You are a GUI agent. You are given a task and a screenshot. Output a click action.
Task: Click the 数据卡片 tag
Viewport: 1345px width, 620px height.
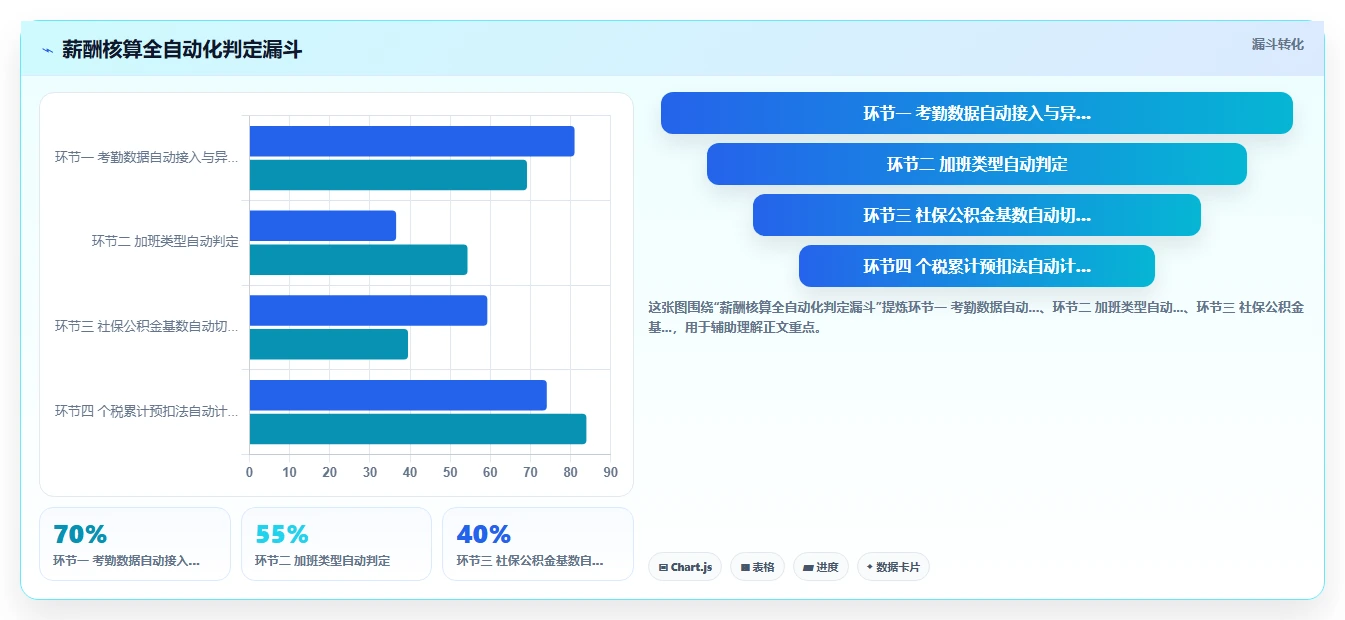click(x=893, y=567)
